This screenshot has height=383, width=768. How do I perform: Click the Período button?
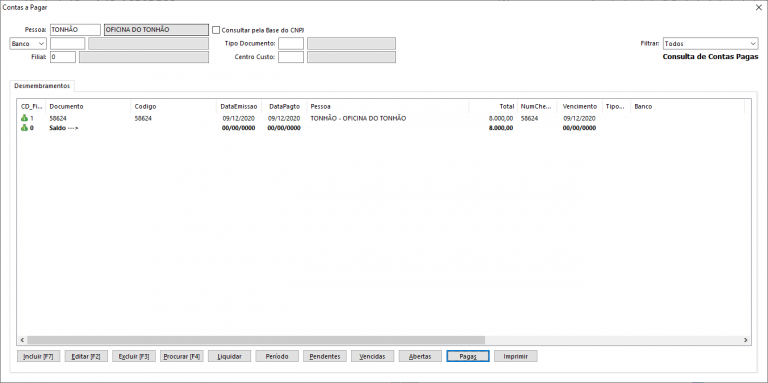[277, 357]
